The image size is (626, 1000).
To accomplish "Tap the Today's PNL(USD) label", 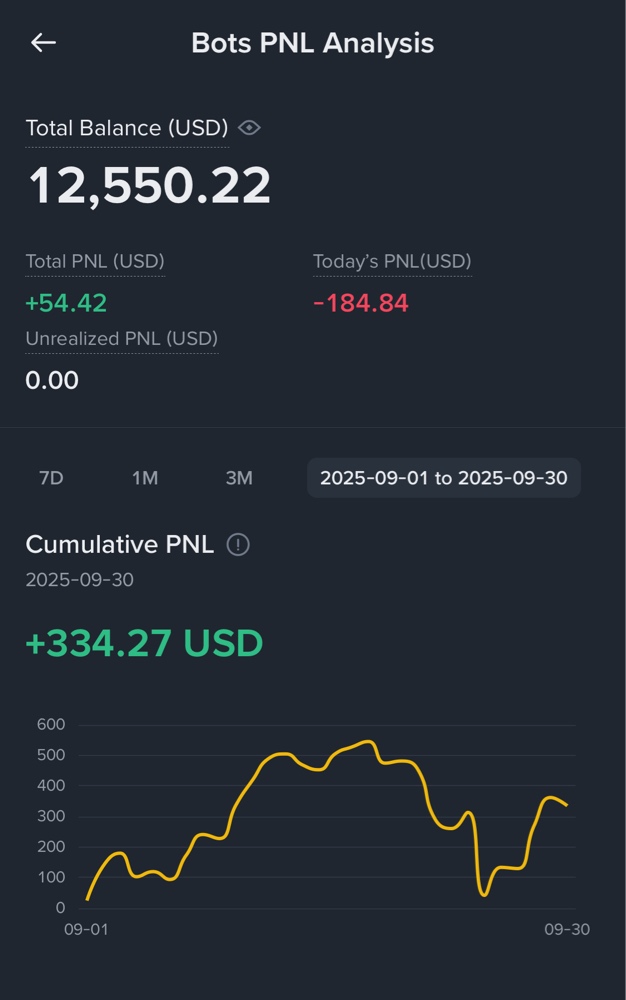I will point(392,262).
